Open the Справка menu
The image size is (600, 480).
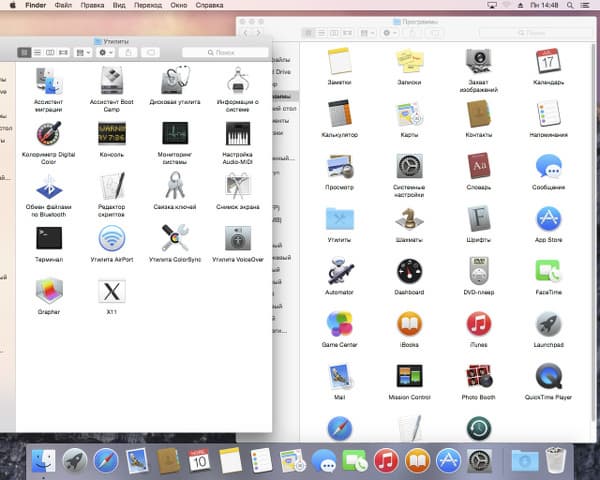click(209, 5)
